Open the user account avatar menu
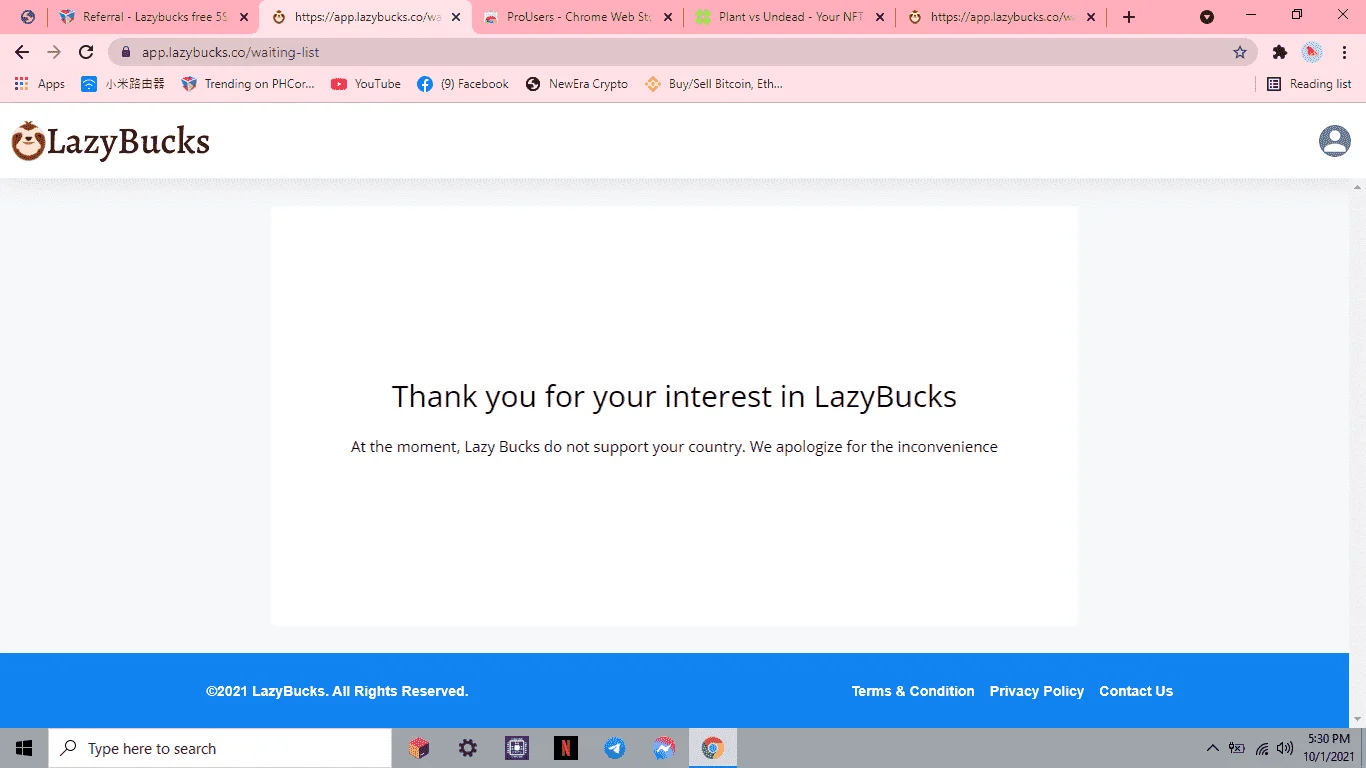The height and width of the screenshot is (768, 1366). point(1335,141)
